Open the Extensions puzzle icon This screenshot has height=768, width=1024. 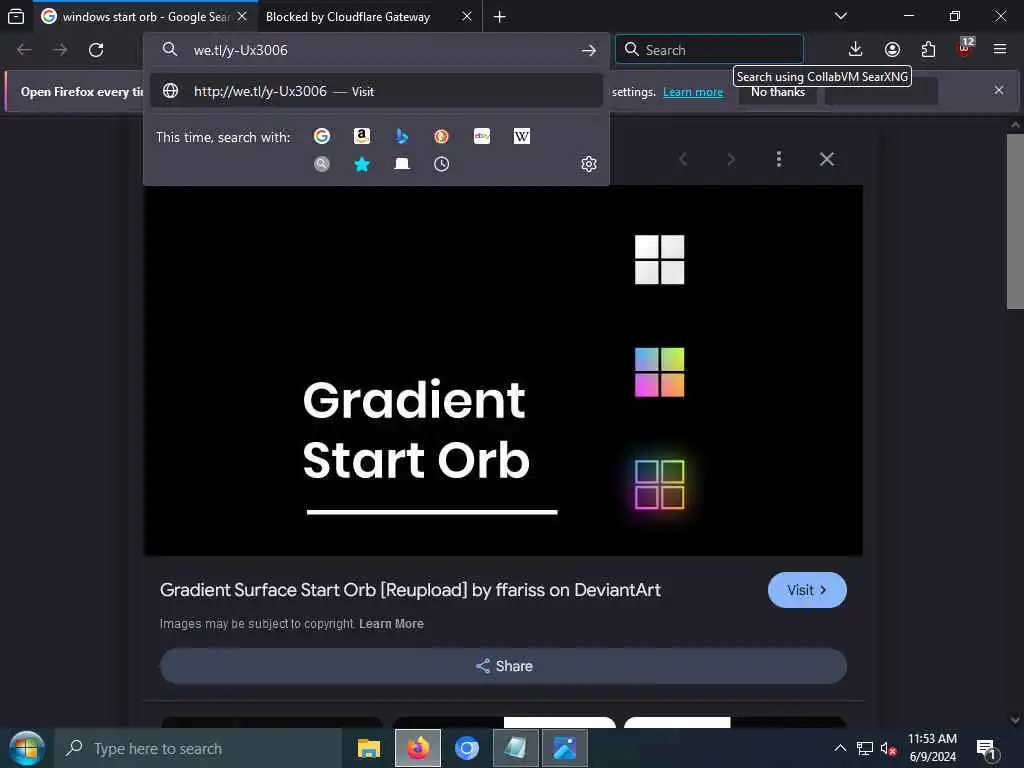[x=928, y=50]
